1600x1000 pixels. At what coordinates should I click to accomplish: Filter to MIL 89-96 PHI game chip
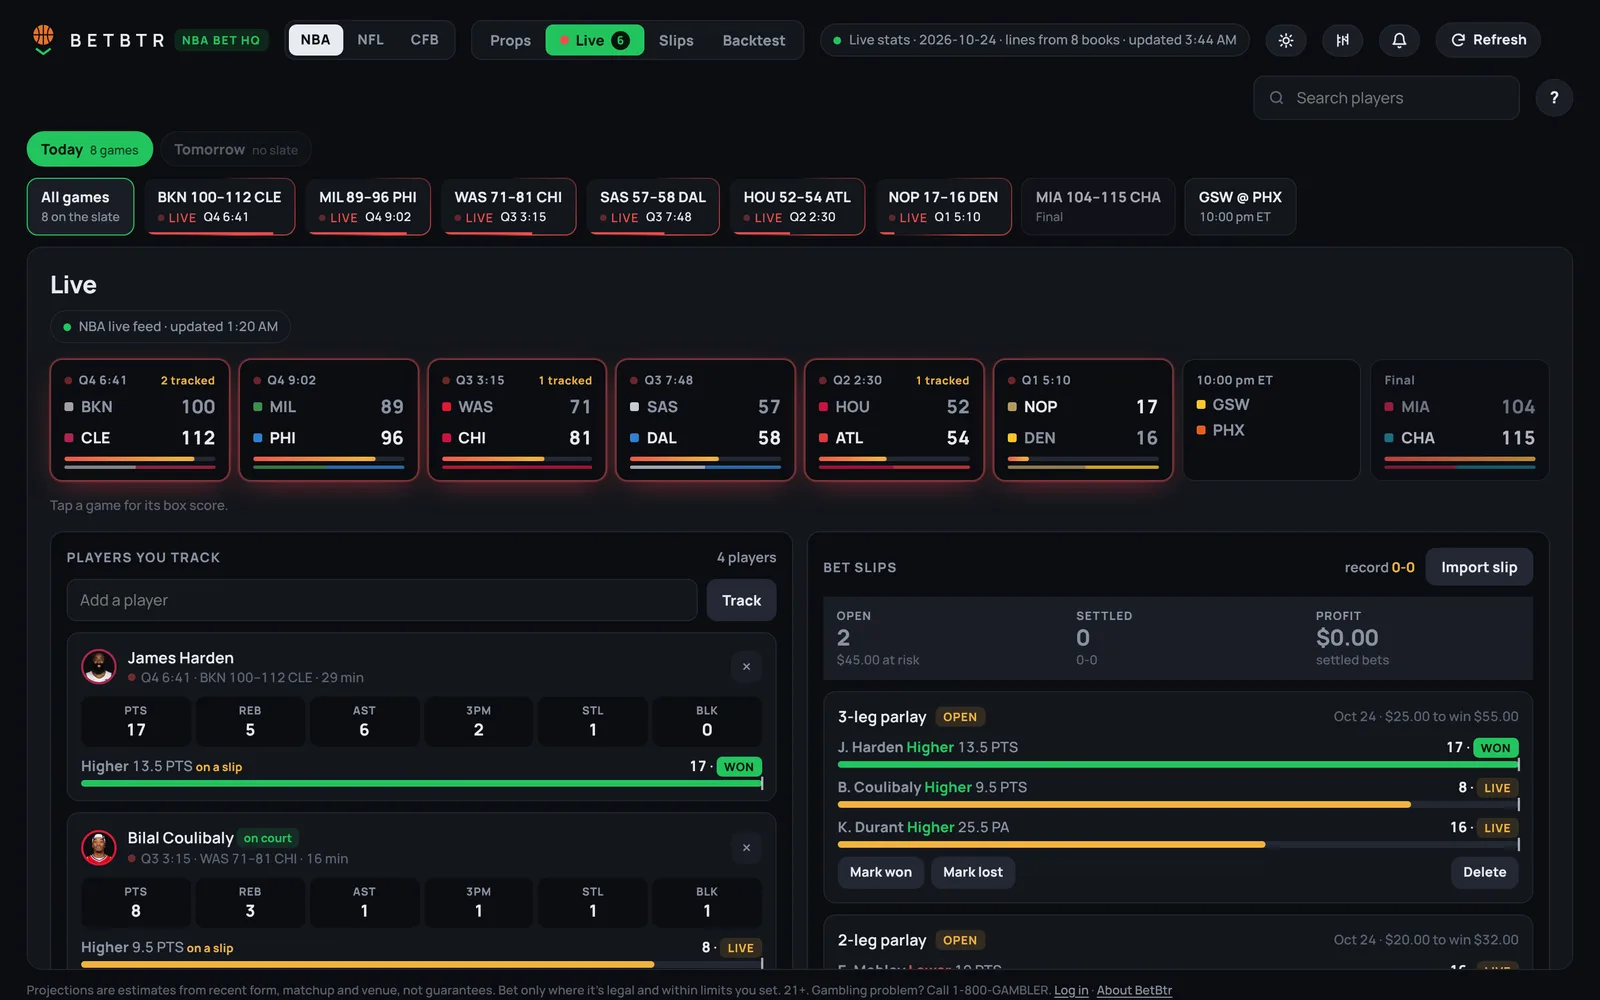pos(367,206)
